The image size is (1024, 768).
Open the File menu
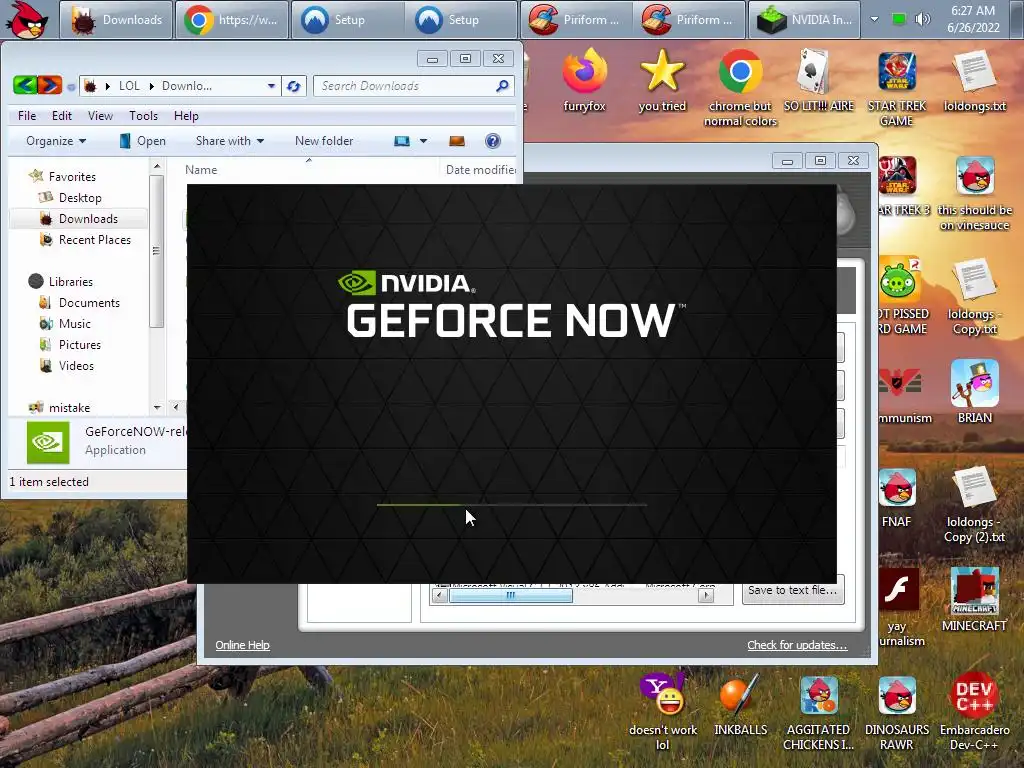coord(27,116)
